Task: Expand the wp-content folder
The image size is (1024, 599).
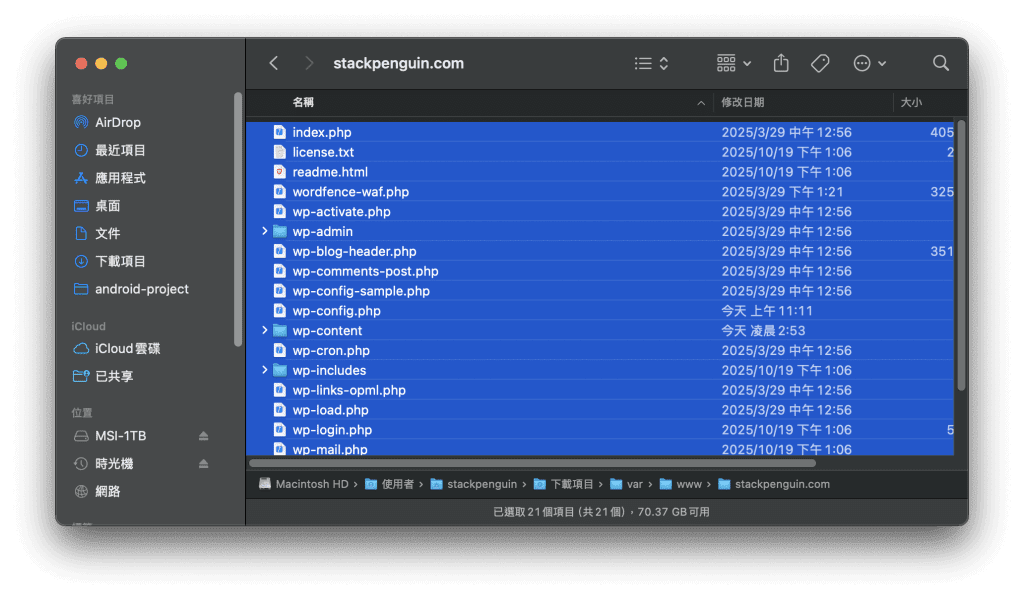Action: pyautogui.click(x=265, y=331)
